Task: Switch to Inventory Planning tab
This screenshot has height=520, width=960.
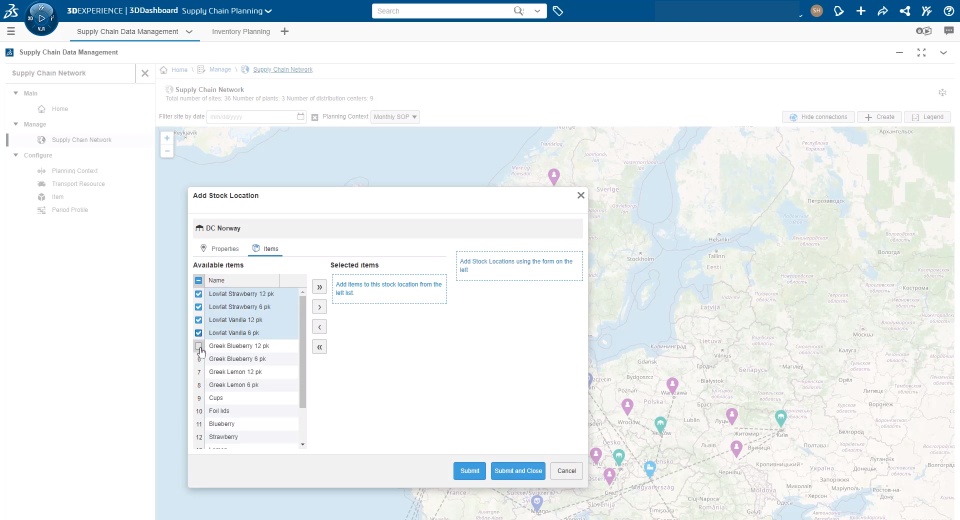Action: [x=241, y=32]
